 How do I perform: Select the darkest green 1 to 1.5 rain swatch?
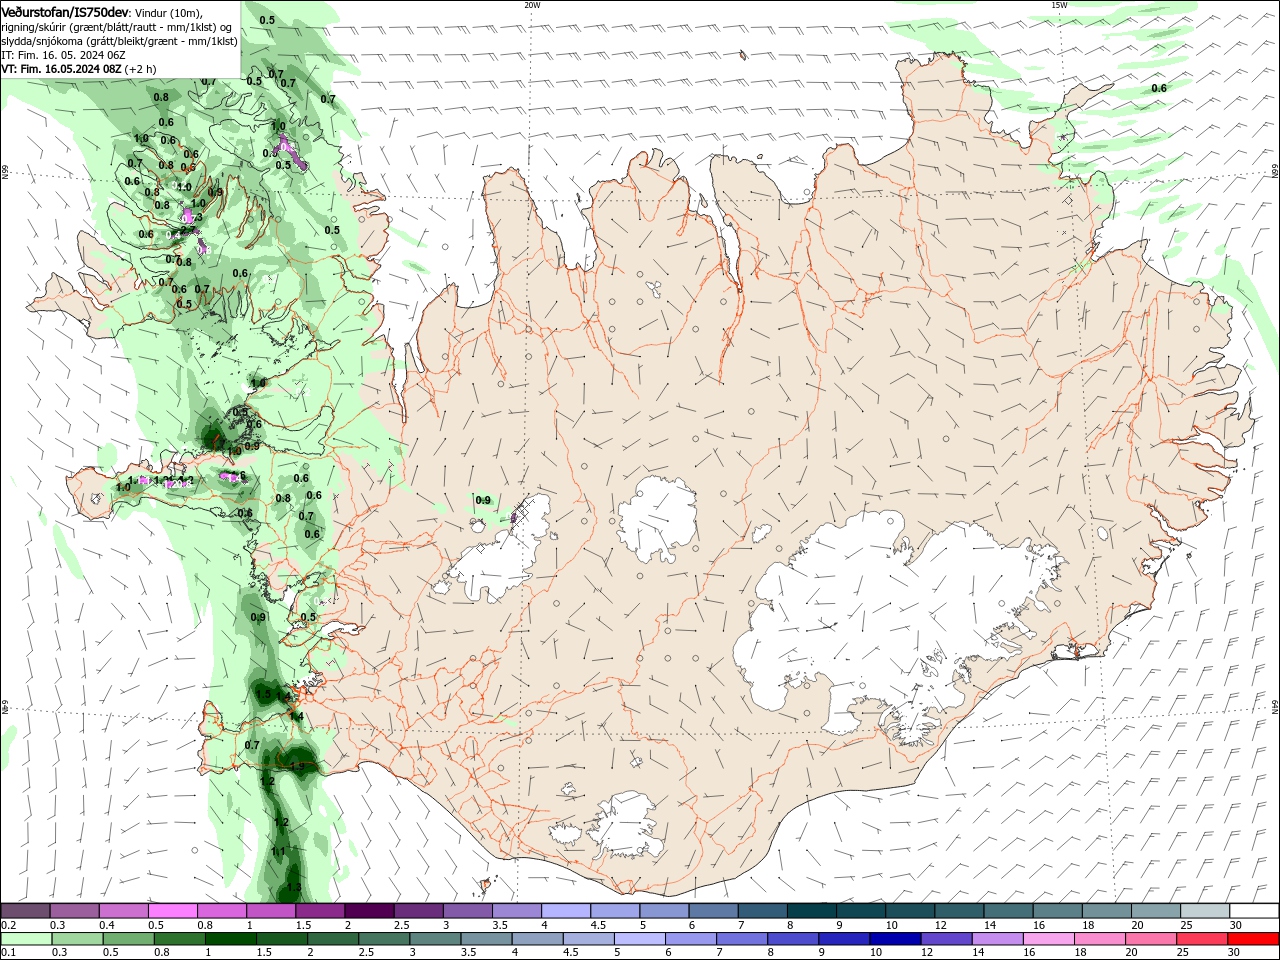pos(230,939)
